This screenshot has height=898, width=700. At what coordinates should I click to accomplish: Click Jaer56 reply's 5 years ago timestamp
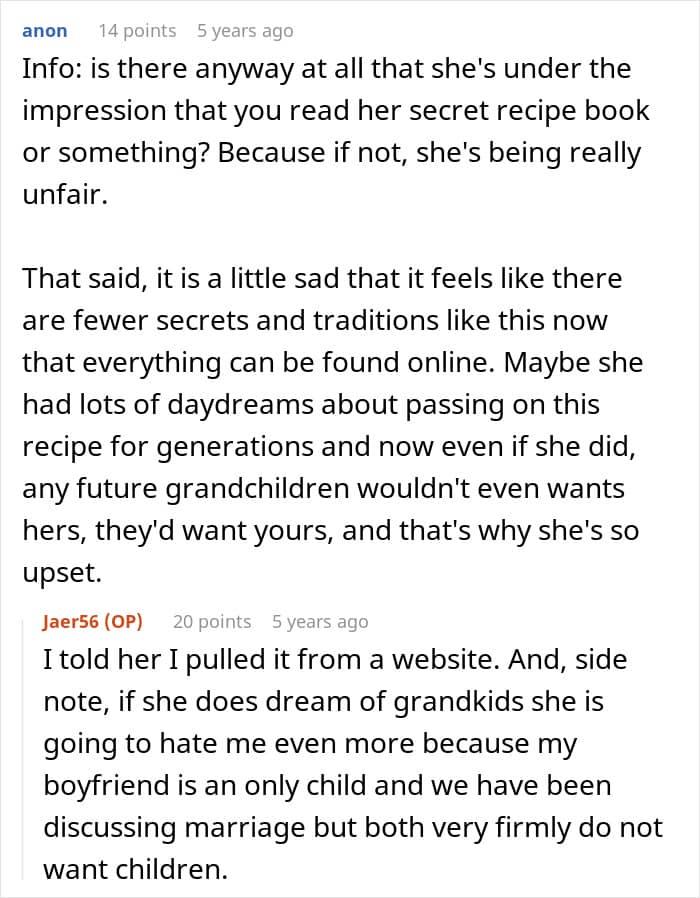pyautogui.click(x=320, y=621)
